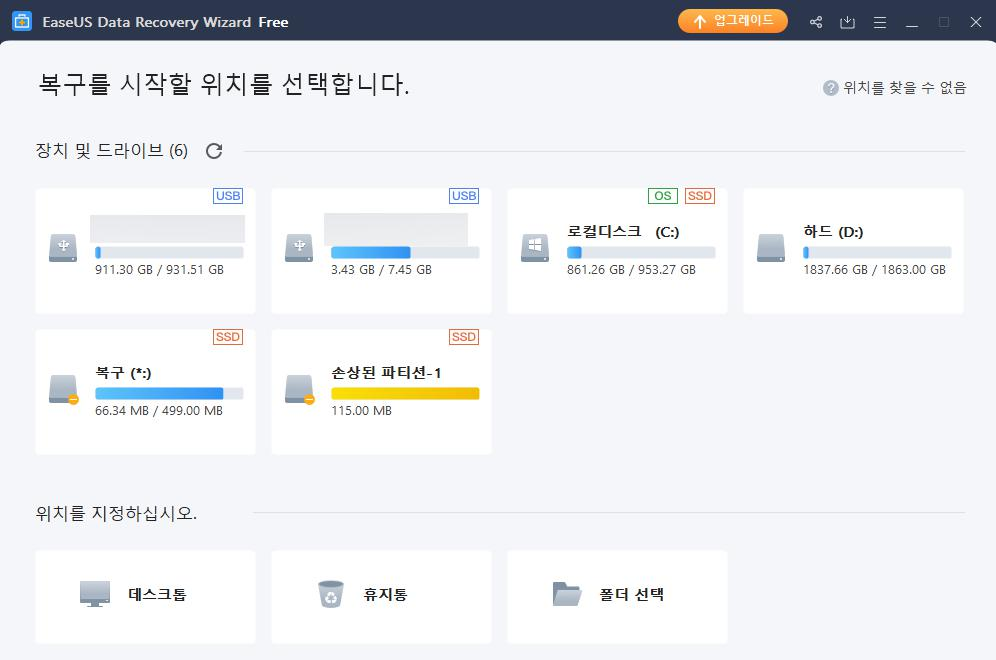Click the EaseUS app logo icon
996x660 pixels.
pos(22,22)
